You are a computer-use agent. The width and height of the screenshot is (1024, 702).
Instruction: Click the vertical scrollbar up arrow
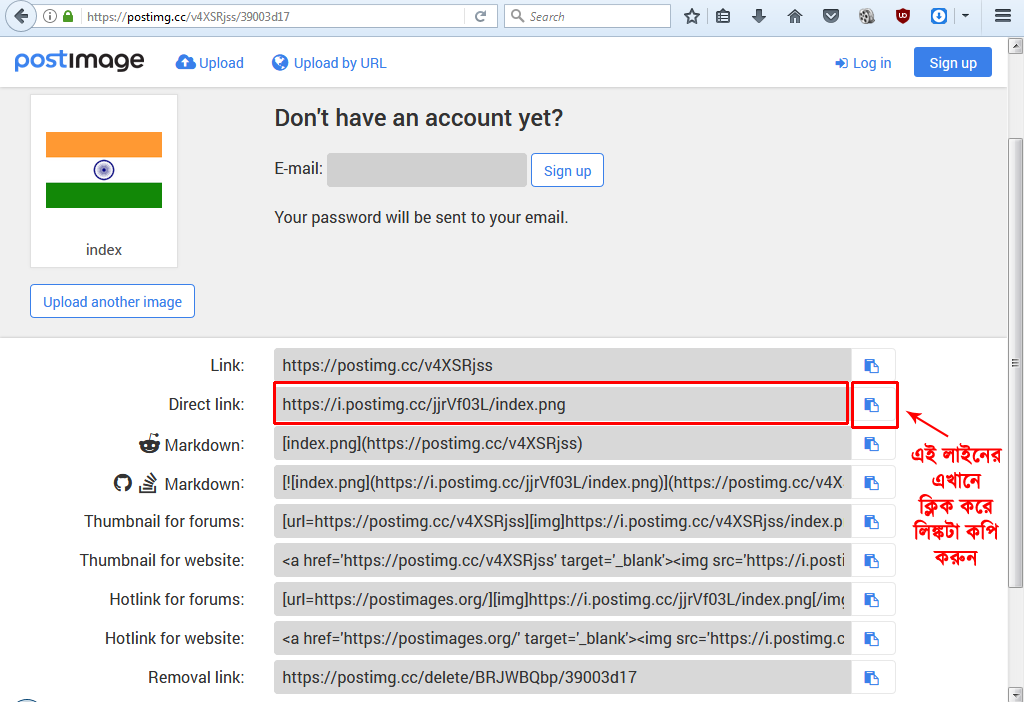1016,46
